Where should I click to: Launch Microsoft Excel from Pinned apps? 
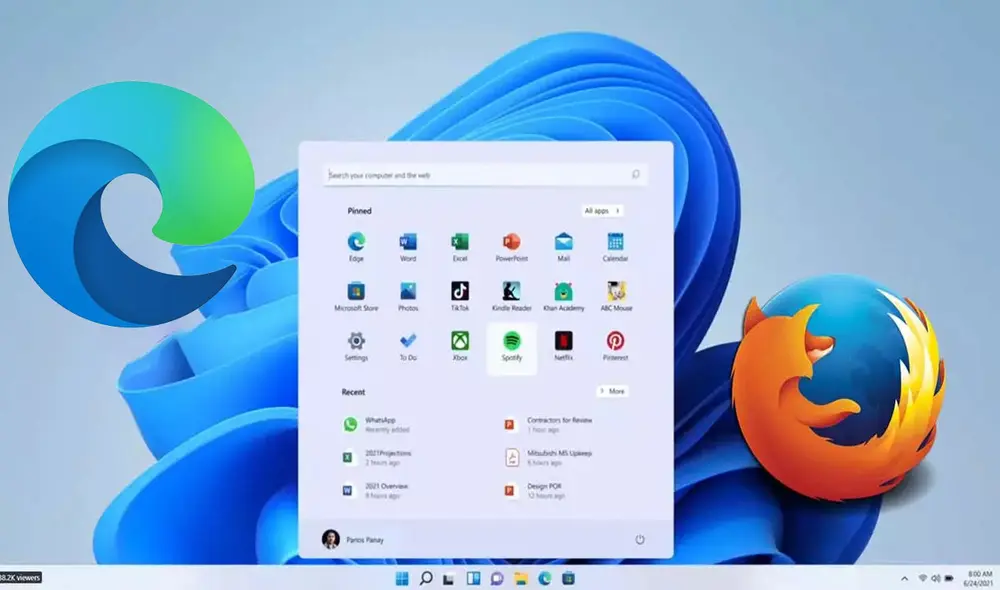tap(458, 245)
